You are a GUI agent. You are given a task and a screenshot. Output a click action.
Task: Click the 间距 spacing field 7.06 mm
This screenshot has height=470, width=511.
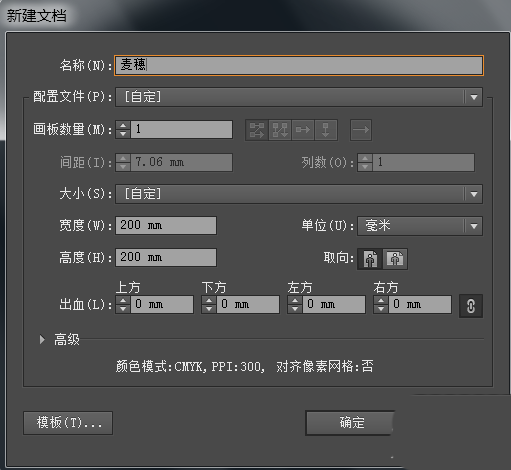coord(182,162)
